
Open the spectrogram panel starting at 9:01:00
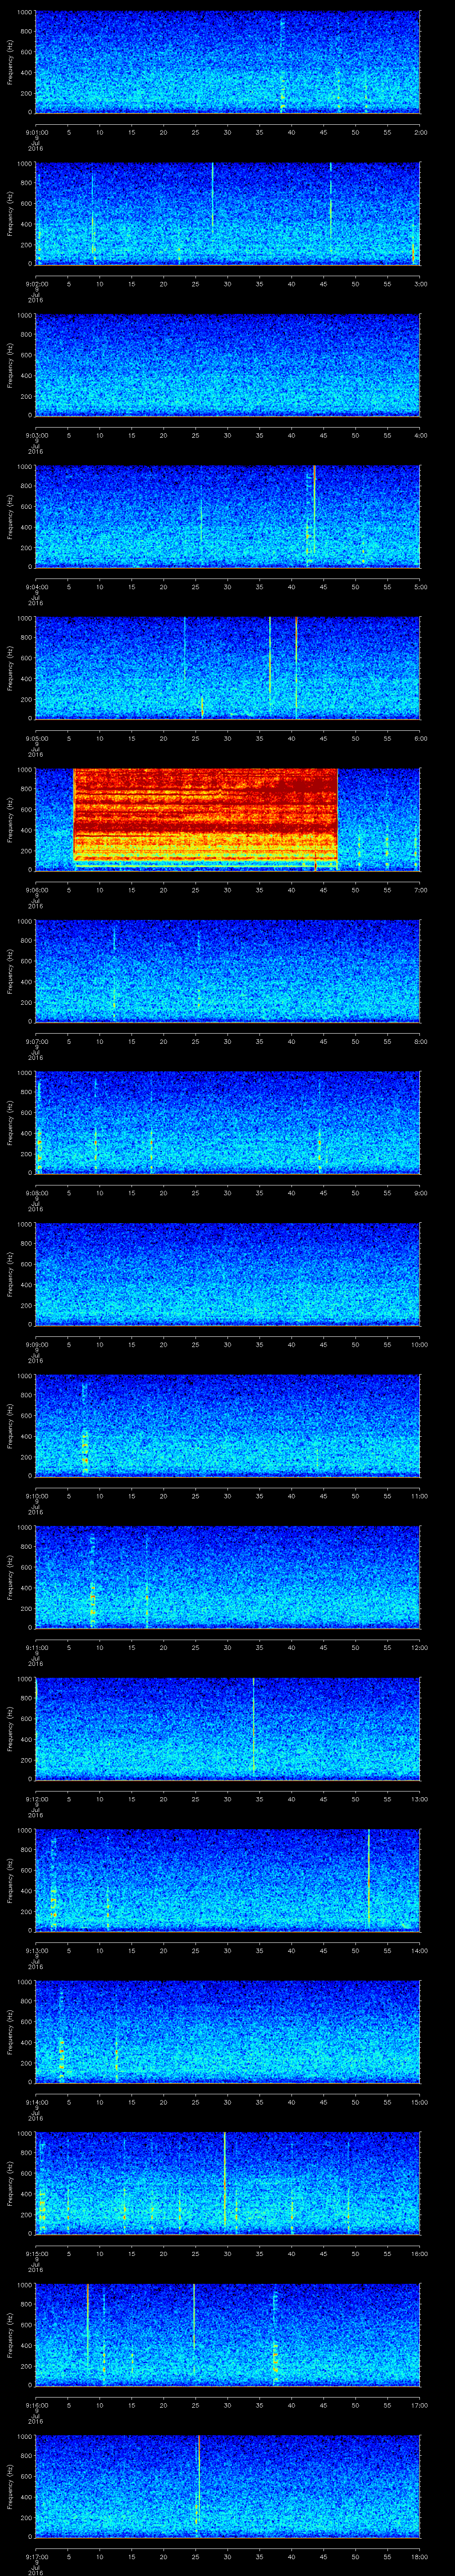pyautogui.click(x=227, y=62)
